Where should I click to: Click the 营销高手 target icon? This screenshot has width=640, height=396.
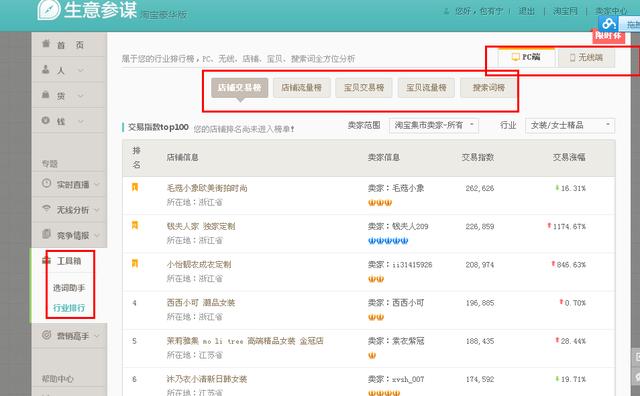tap(47, 335)
